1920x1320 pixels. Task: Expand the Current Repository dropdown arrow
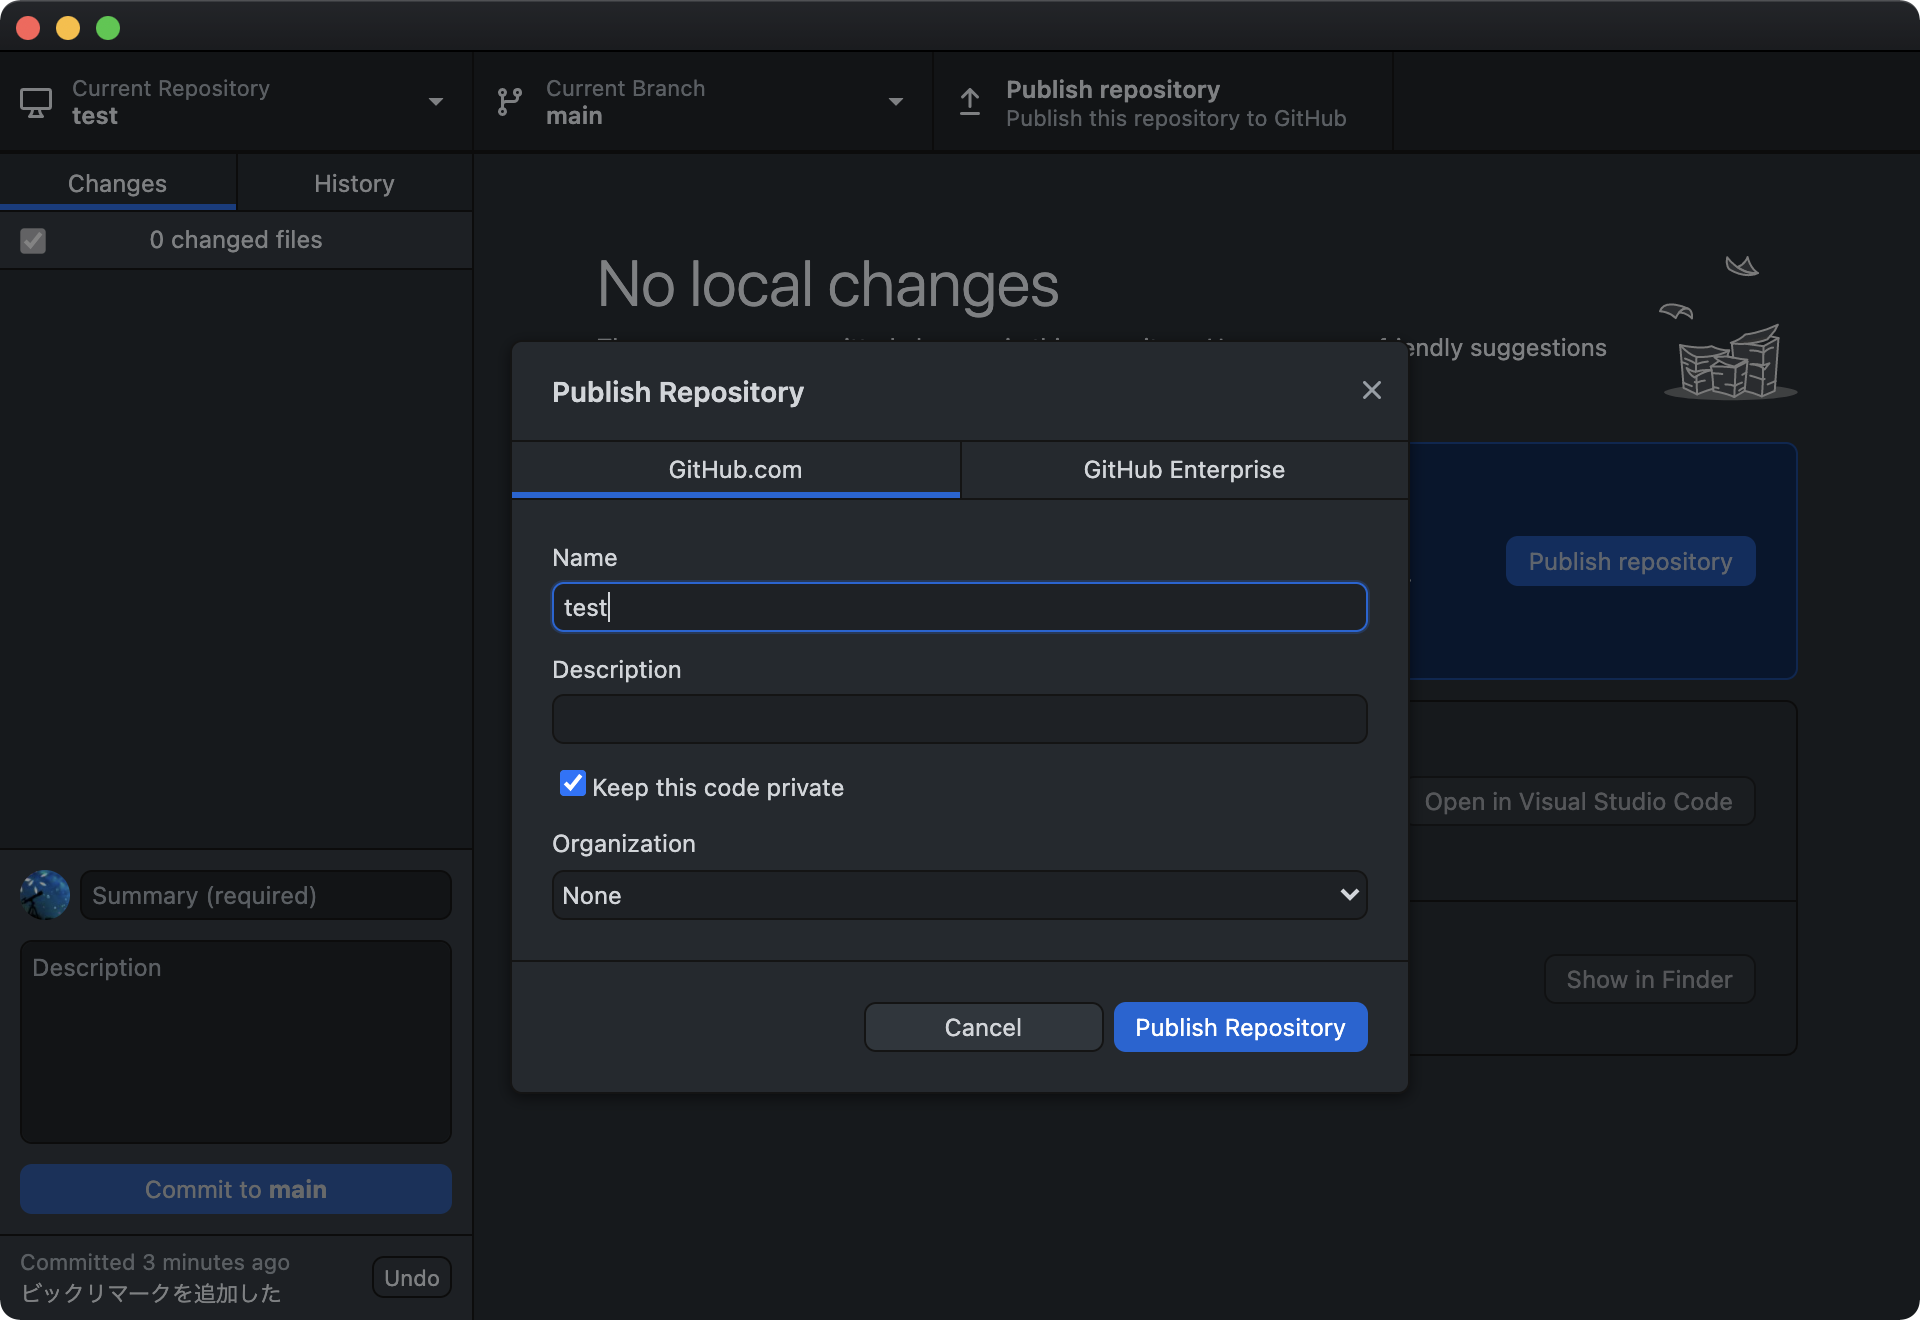tap(436, 102)
